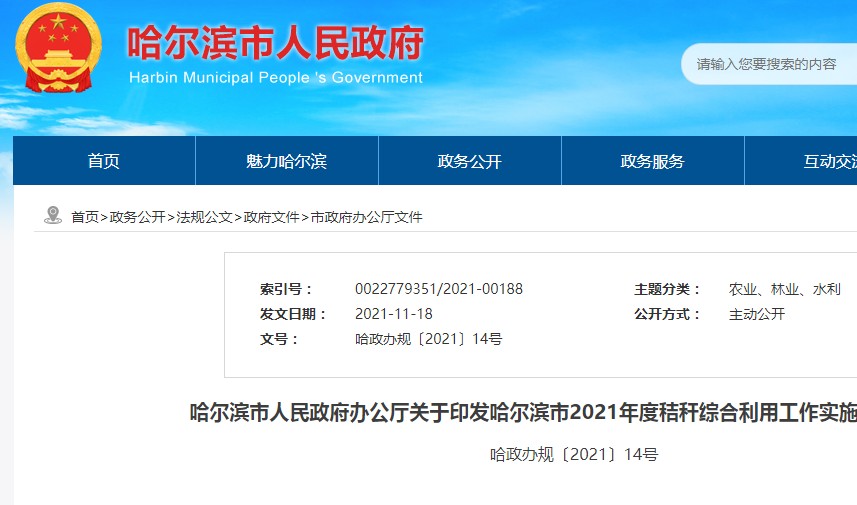The image size is (857, 505).
Task: Go to 法规公文 in breadcrumb
Action: coord(204,217)
